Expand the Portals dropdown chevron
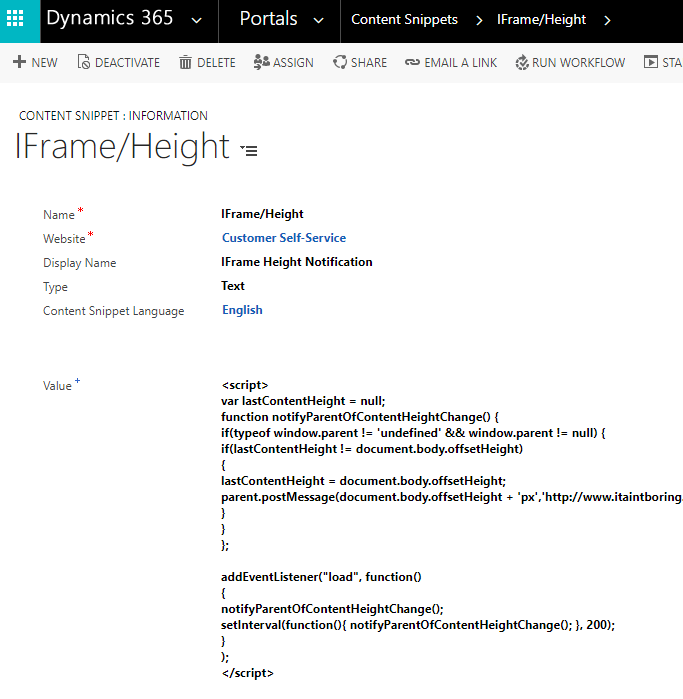 point(318,20)
